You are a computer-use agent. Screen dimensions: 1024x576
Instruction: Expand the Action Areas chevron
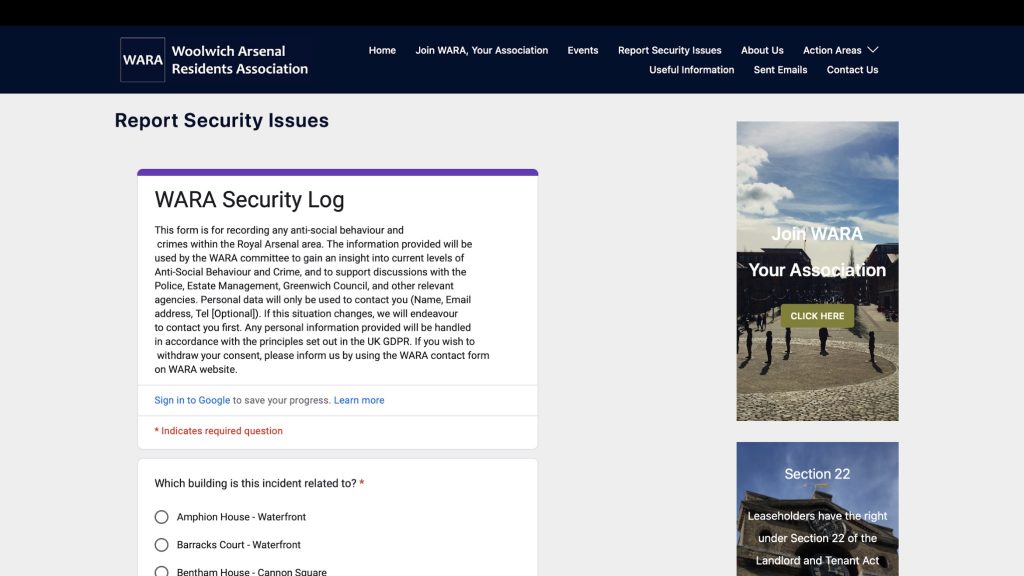click(x=873, y=50)
